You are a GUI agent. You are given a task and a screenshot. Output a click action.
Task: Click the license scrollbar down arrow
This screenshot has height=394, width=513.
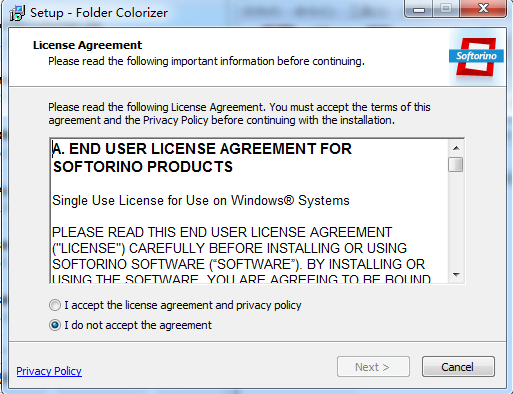(456, 275)
